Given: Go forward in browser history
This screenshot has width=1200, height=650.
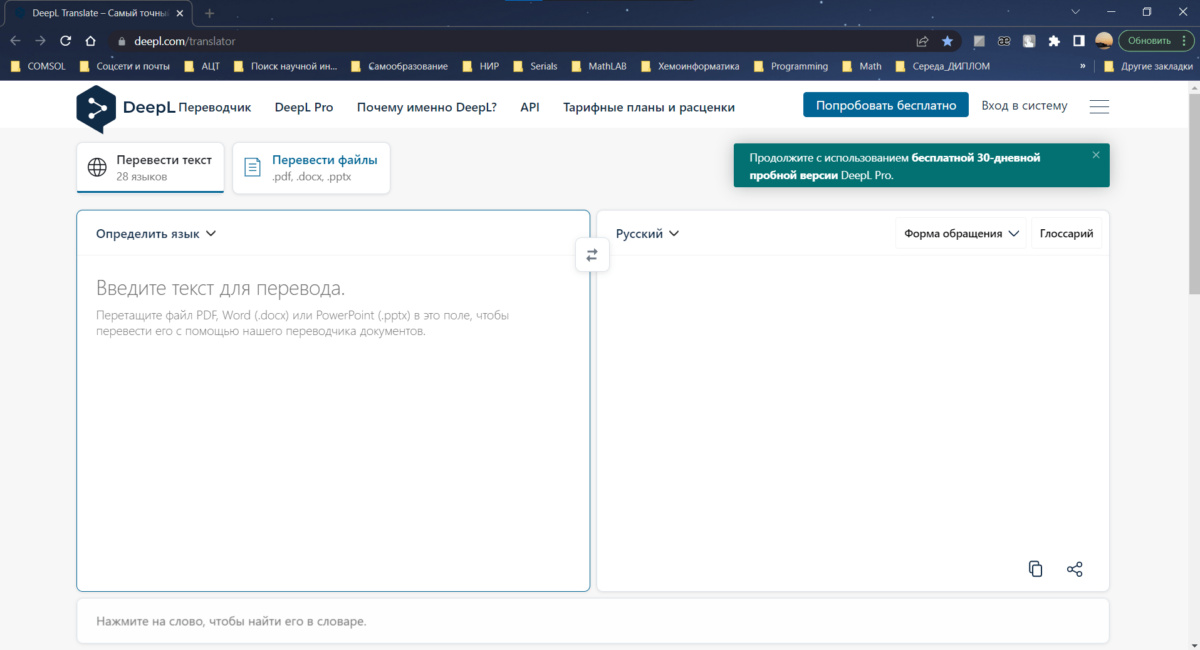Looking at the screenshot, I should point(40,41).
